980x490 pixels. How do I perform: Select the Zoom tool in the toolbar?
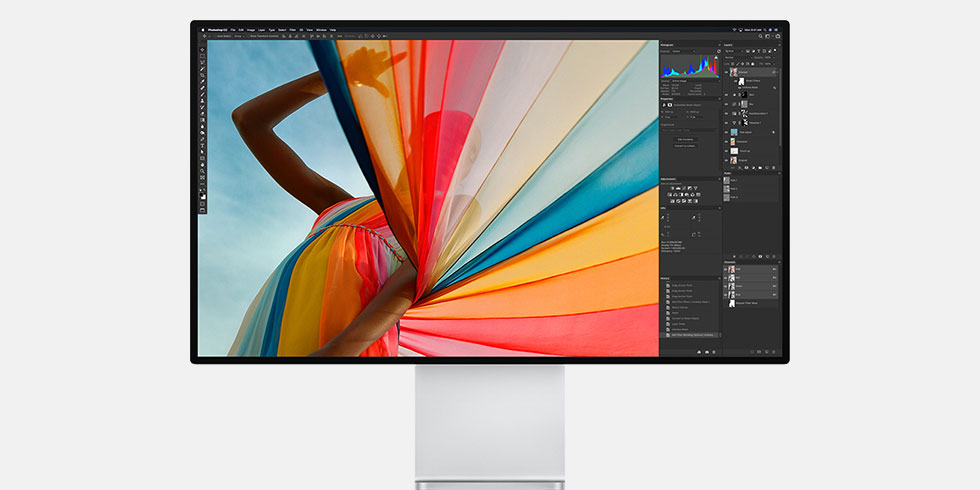coord(202,171)
